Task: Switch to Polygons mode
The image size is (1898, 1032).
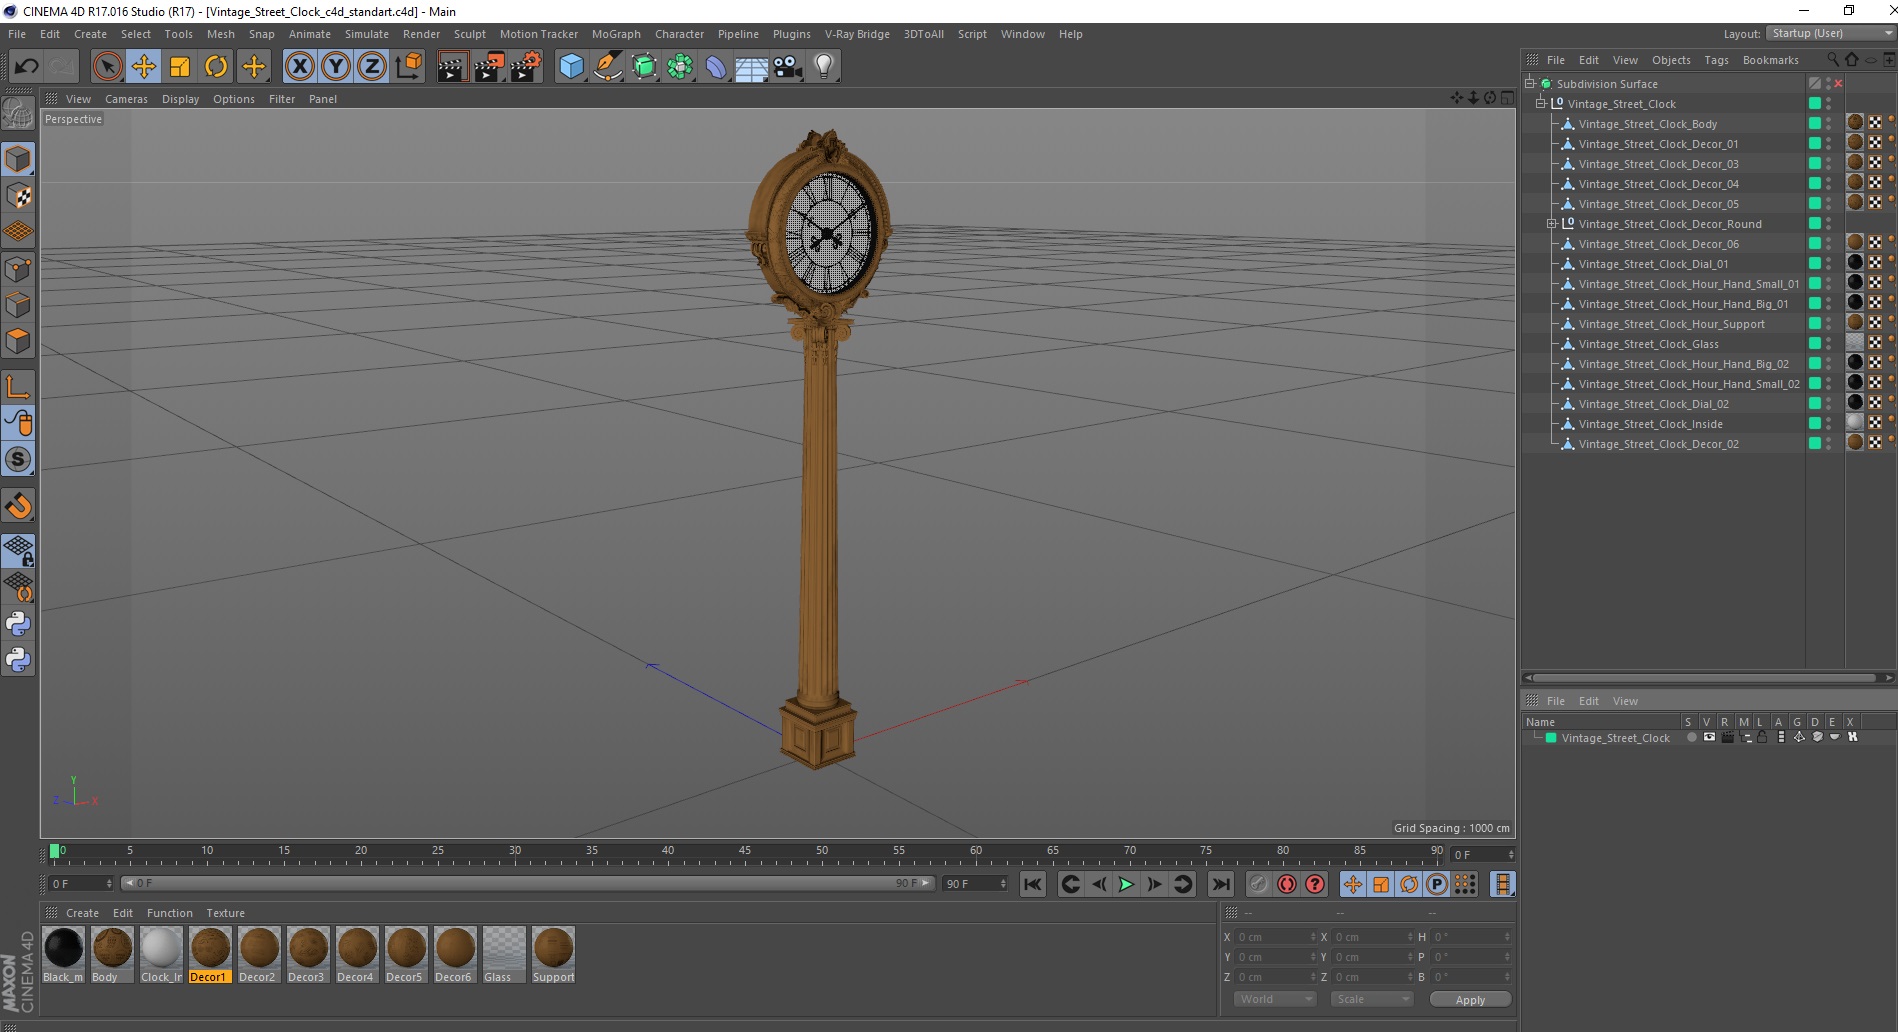Action: [18, 341]
